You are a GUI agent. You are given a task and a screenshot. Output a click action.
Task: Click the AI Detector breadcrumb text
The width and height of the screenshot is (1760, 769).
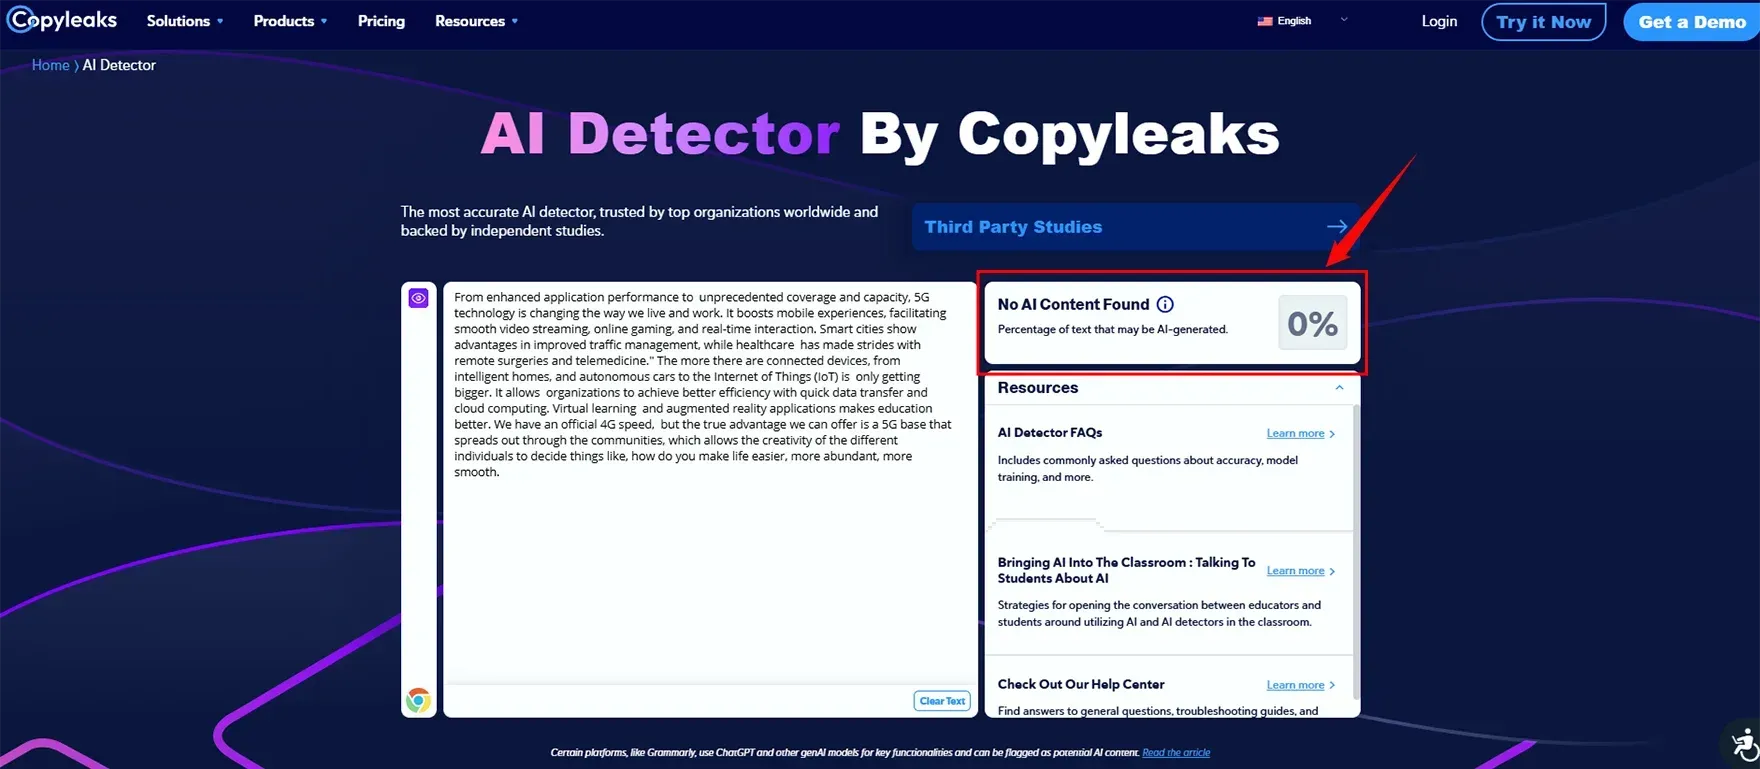(119, 65)
